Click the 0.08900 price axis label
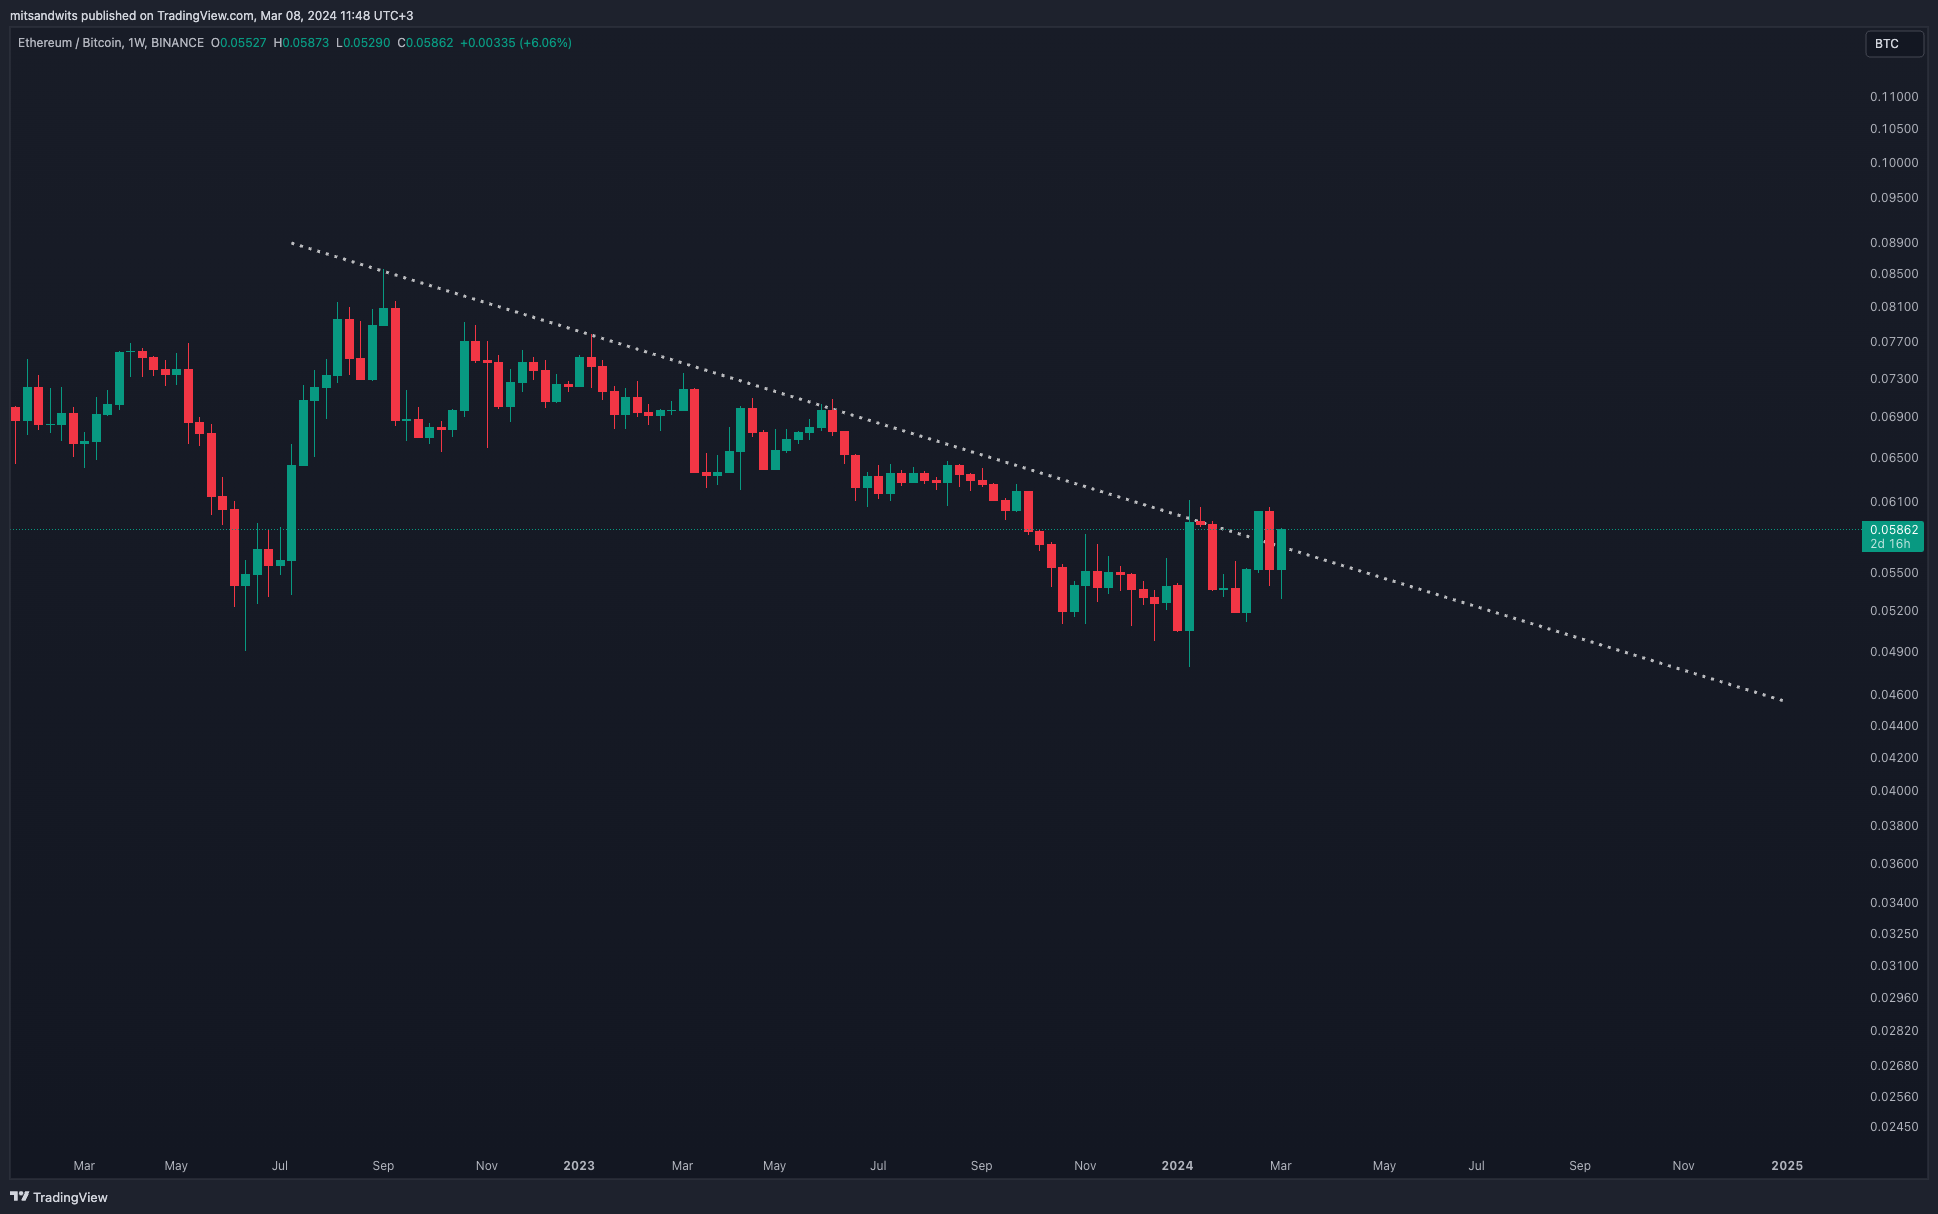This screenshot has width=1938, height=1214. [x=1894, y=243]
